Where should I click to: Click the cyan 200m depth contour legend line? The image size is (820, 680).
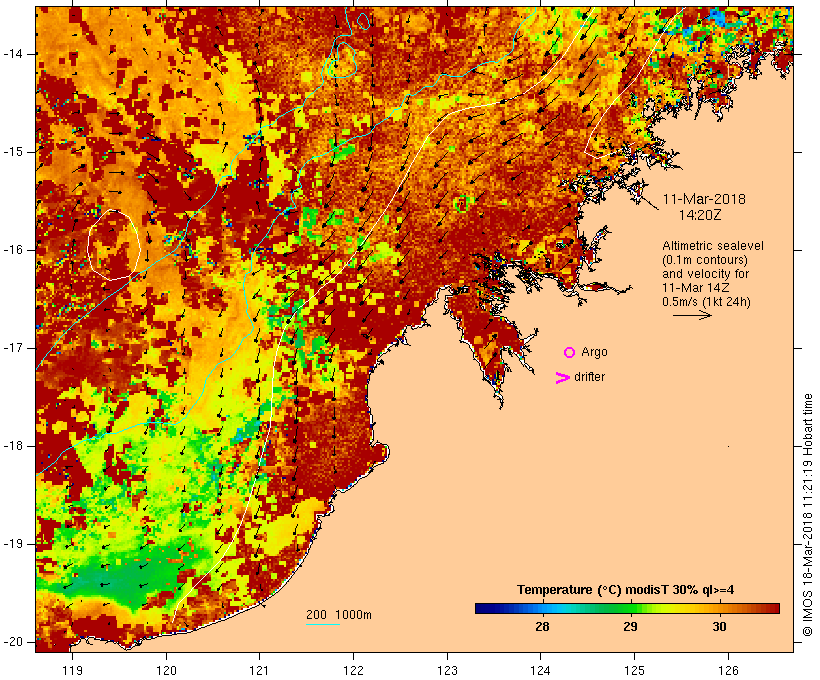pyautogui.click(x=323, y=624)
